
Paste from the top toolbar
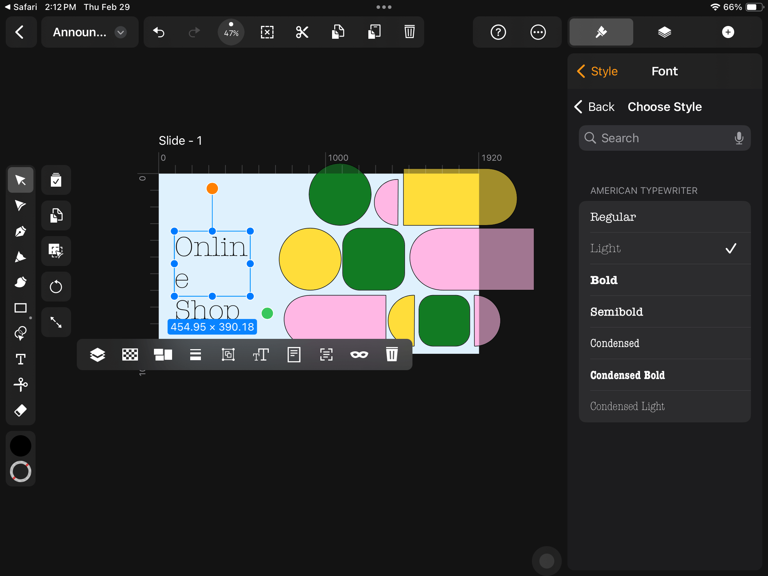[x=374, y=32]
